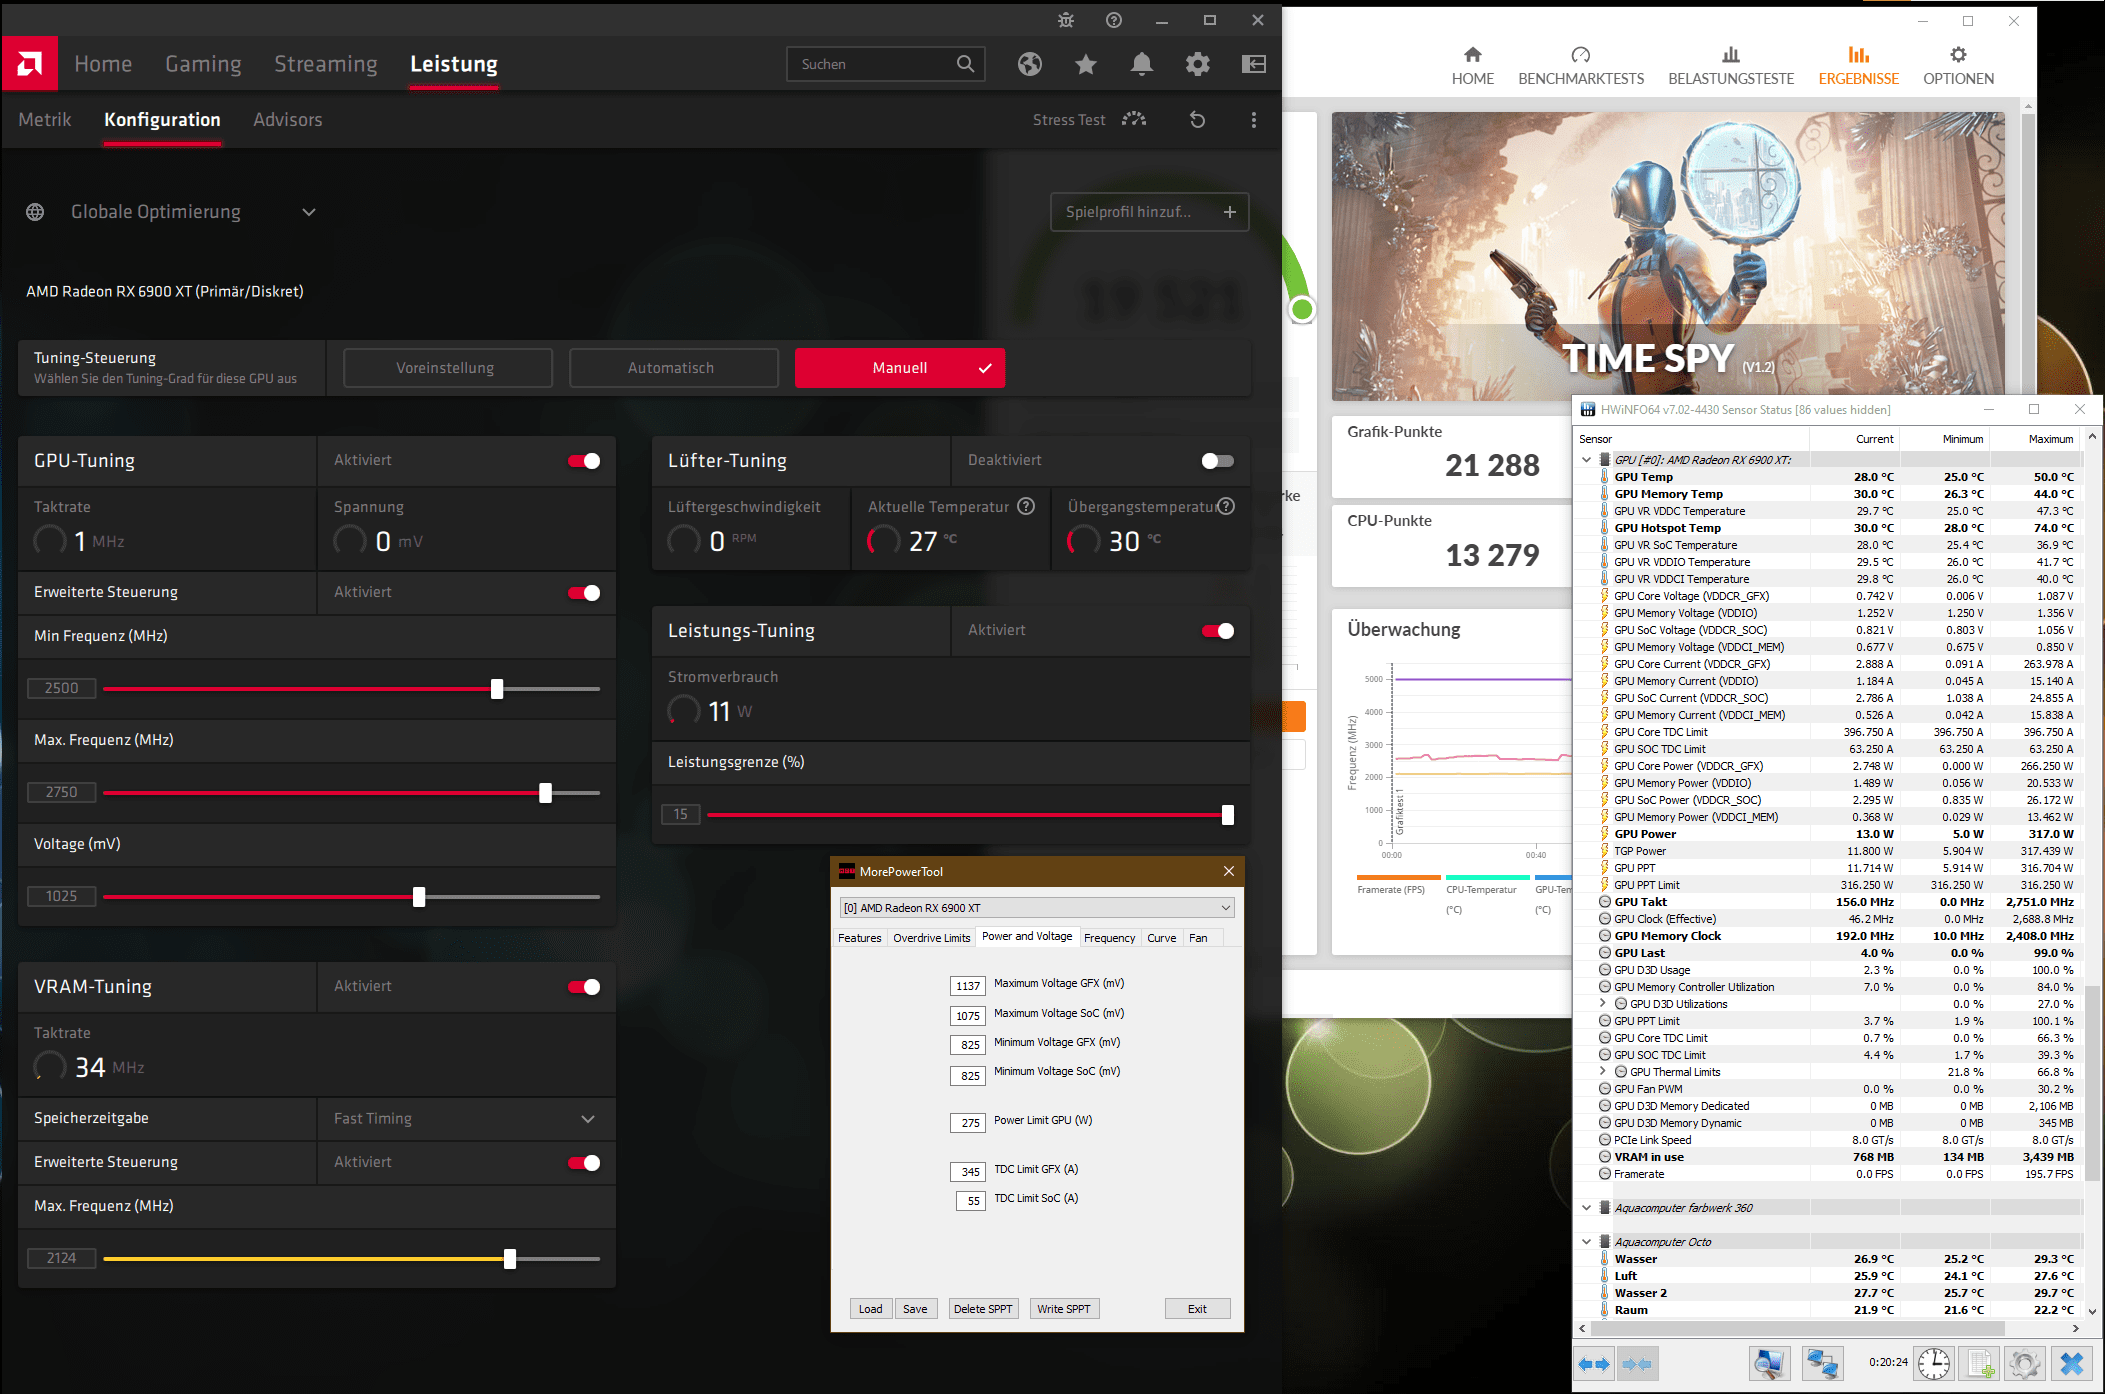Screen dimensions: 2105x1394
Task: Click Spielprofil hinzufügen button
Action: pos(1150,212)
